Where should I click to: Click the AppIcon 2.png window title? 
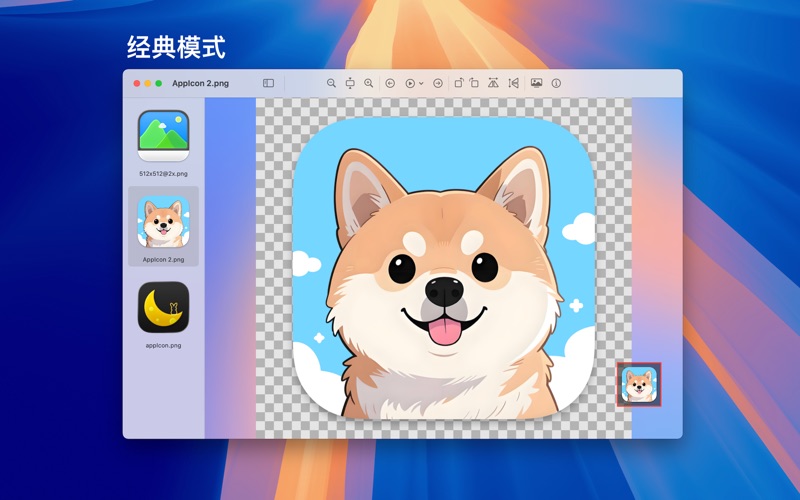pos(200,84)
